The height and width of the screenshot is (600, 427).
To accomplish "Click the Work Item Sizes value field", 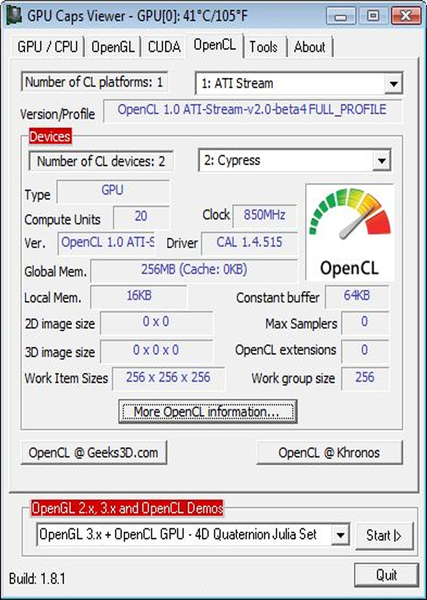I will pyautogui.click(x=168, y=378).
